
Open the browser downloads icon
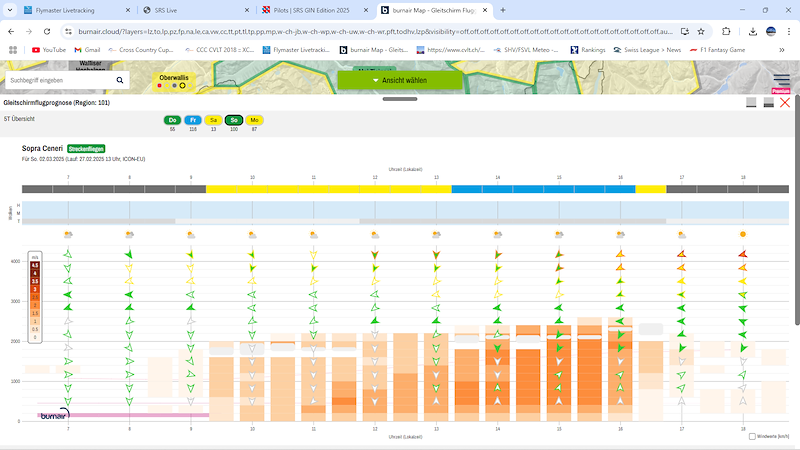point(753,32)
